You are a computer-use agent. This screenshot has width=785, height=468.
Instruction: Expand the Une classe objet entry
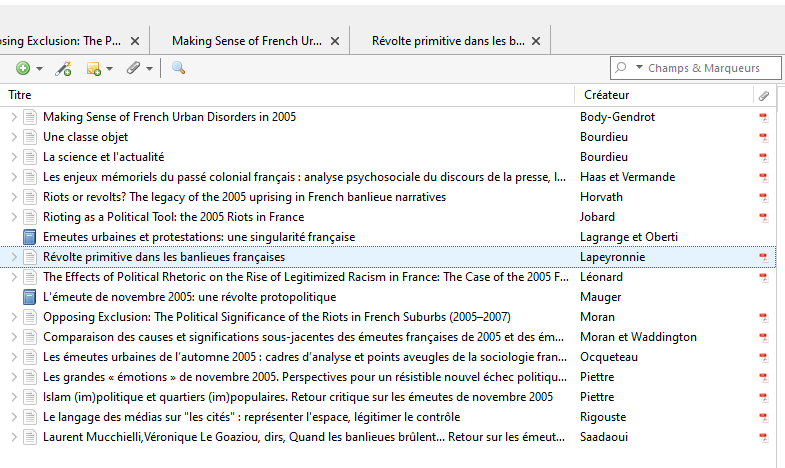tap(13, 137)
